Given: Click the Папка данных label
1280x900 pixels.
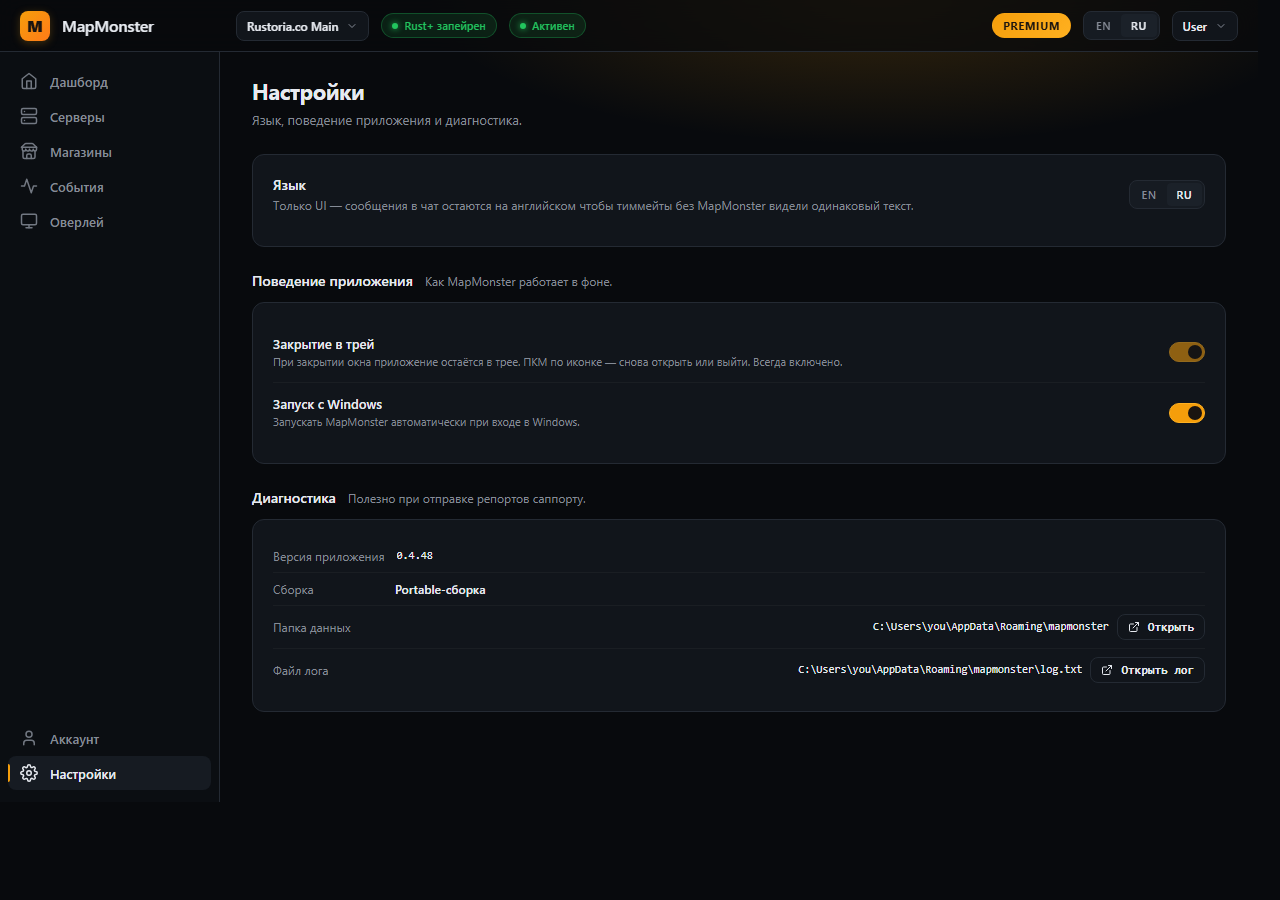Looking at the screenshot, I should [x=312, y=628].
